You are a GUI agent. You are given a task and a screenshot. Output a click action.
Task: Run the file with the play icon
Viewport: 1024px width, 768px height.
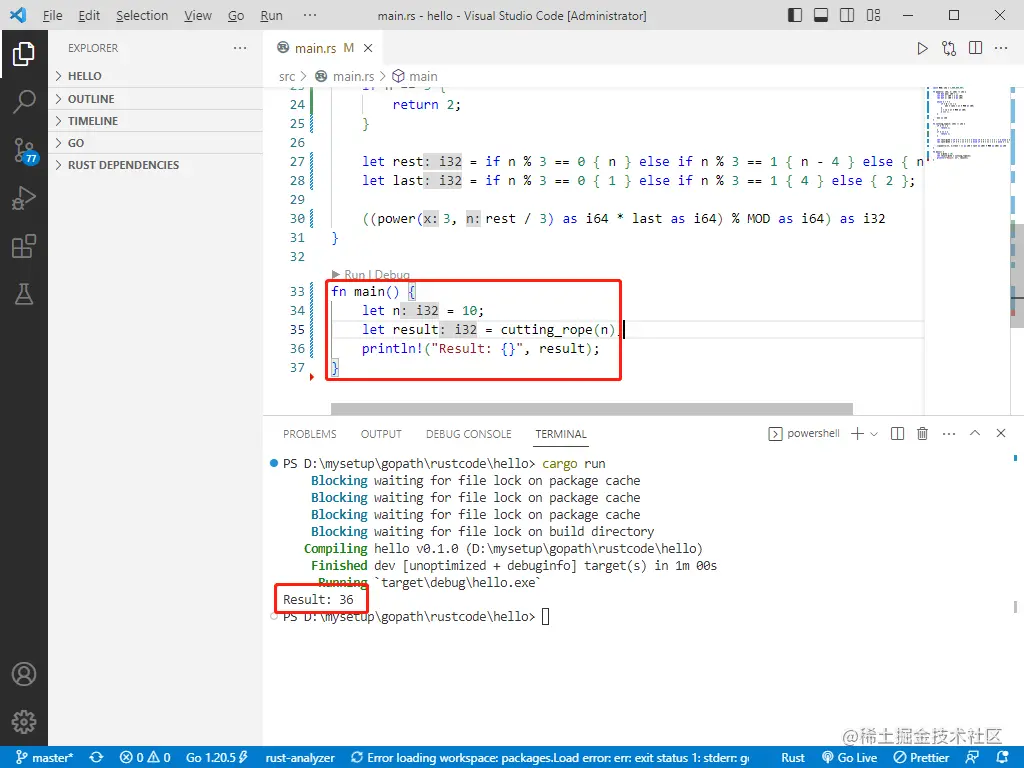(922, 48)
